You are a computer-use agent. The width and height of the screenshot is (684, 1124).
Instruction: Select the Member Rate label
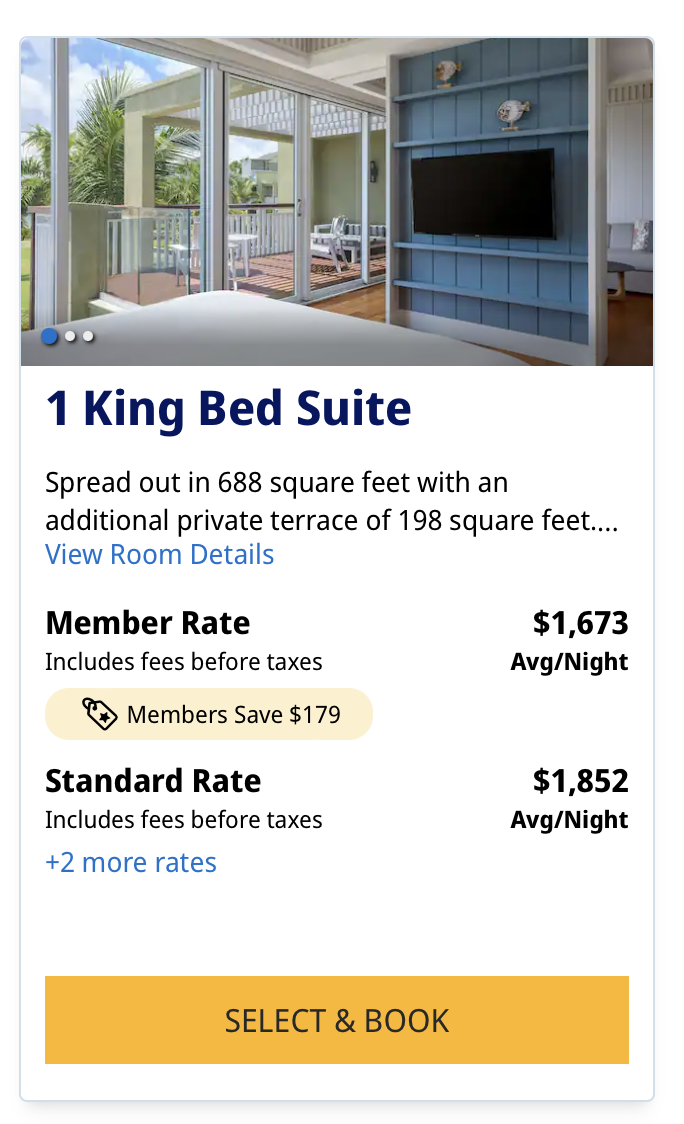[x=148, y=623]
